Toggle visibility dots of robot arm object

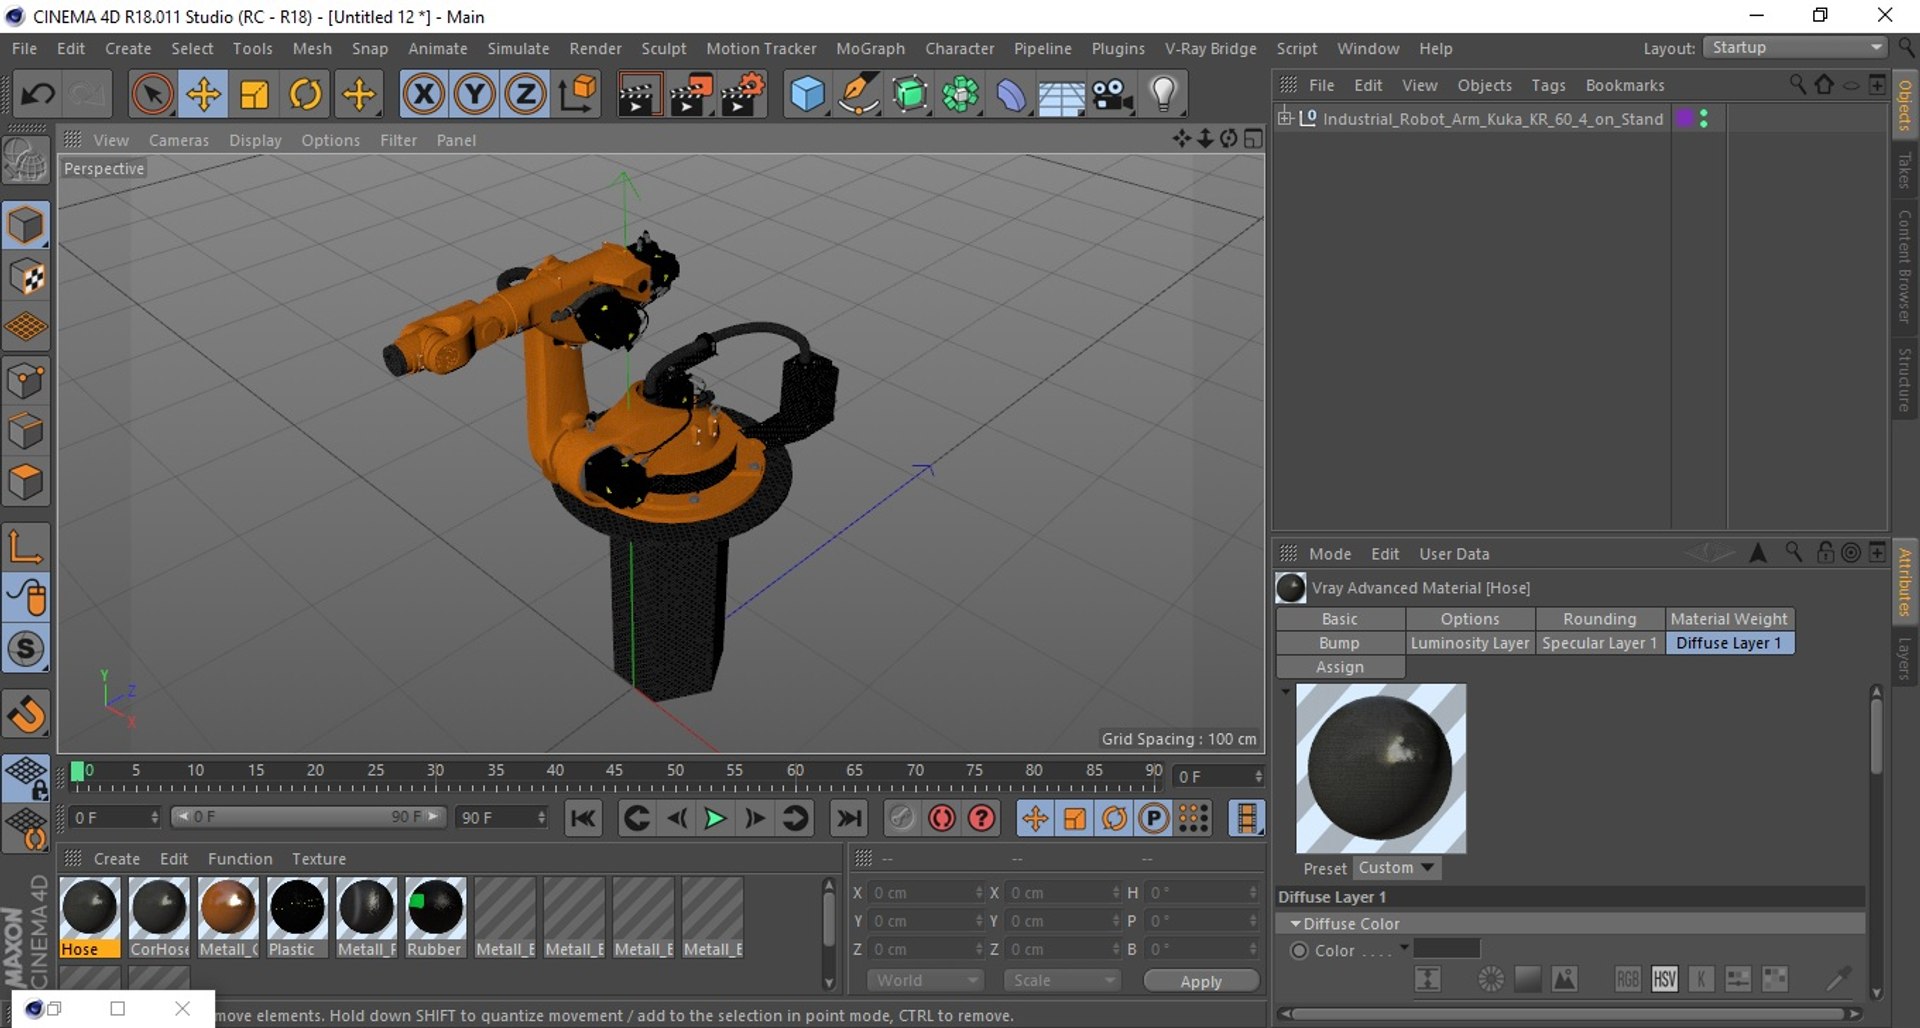click(x=1703, y=118)
